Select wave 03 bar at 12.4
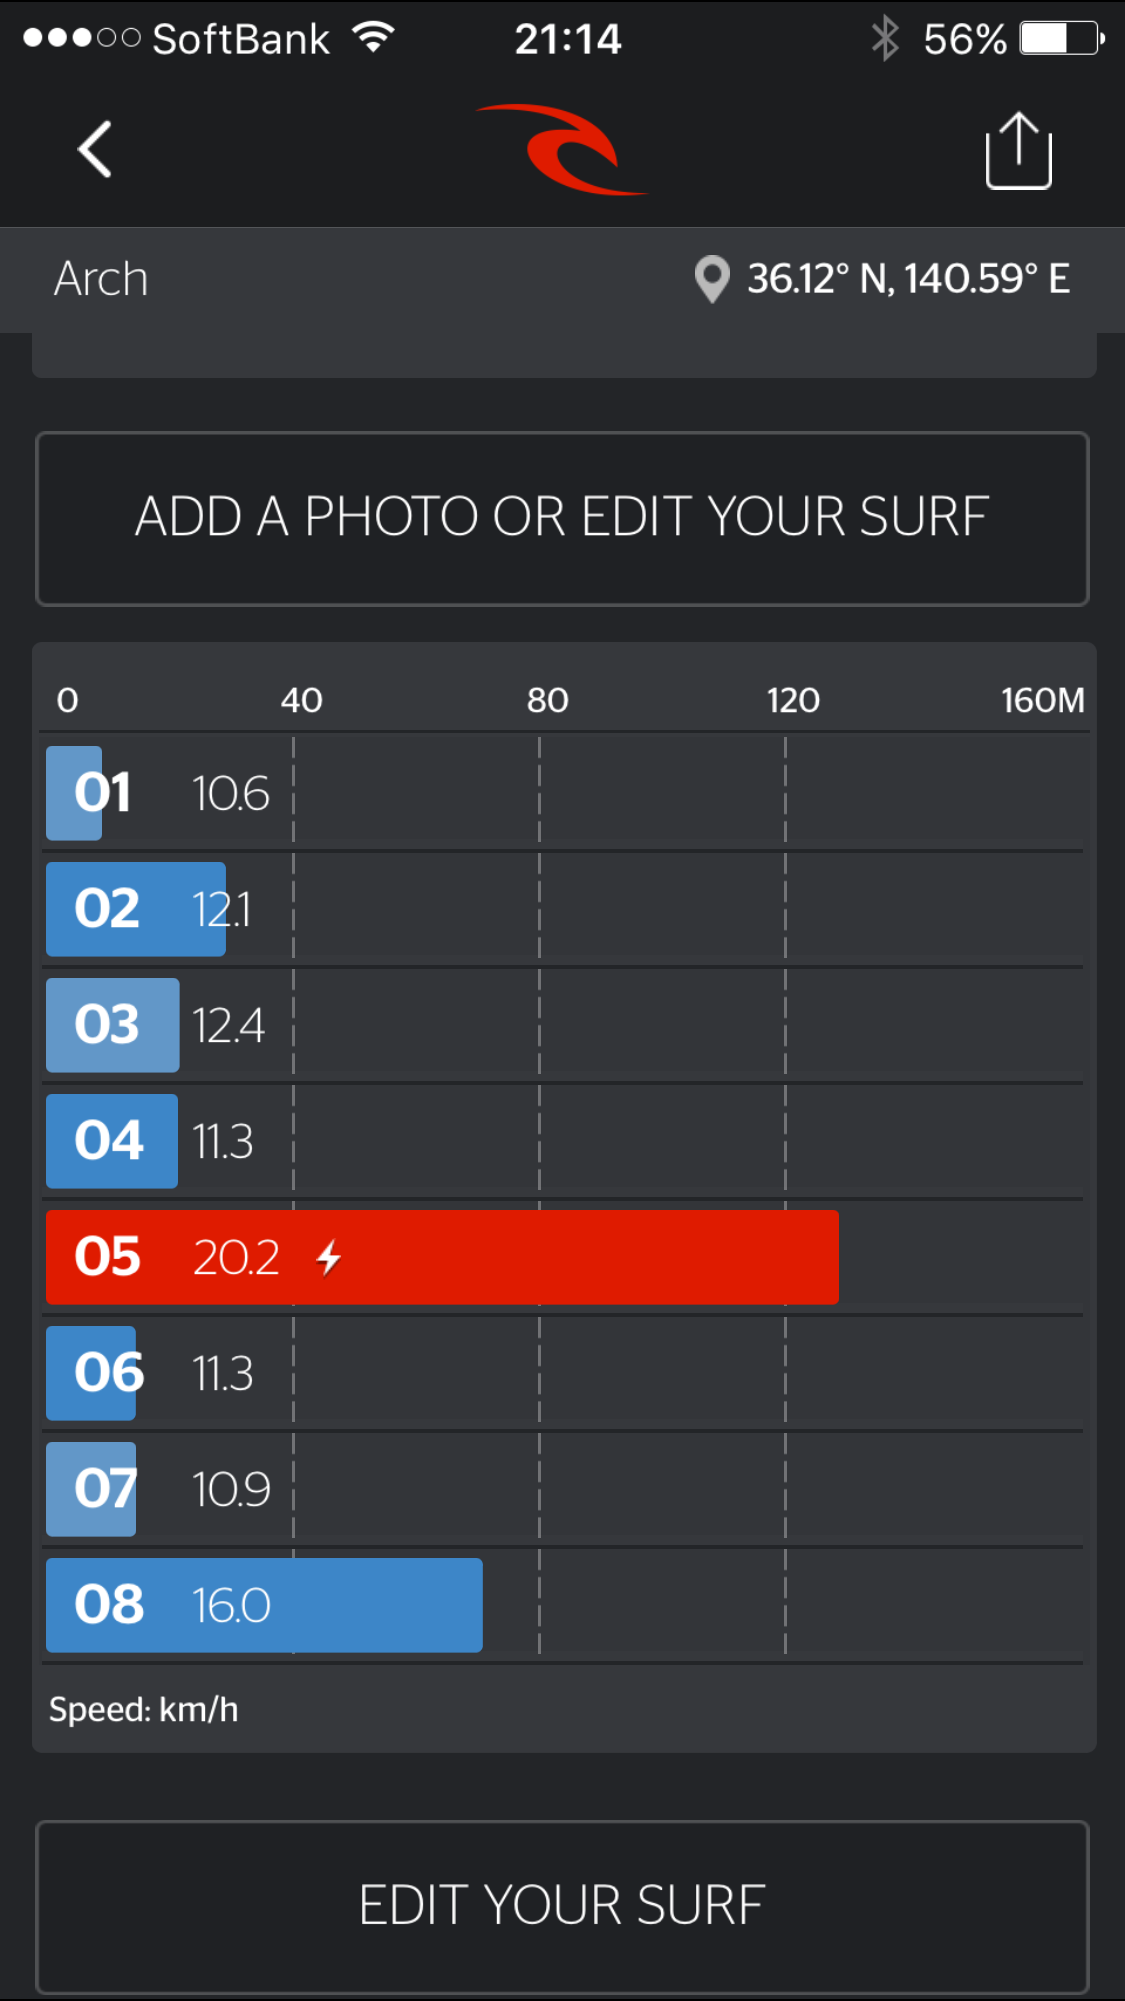Viewport: 1125px width, 2001px height. click(113, 1025)
